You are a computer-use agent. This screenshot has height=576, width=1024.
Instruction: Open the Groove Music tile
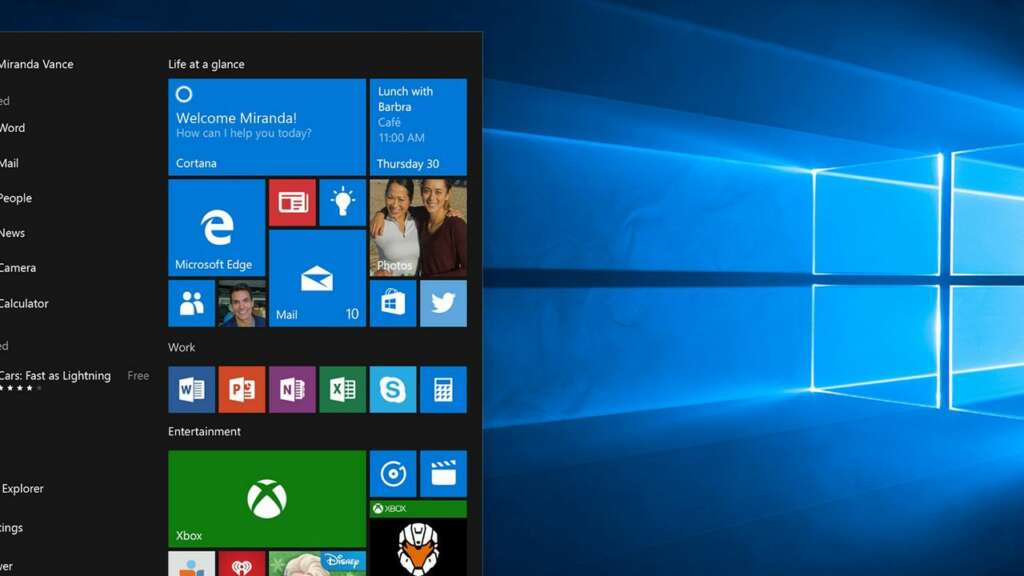coord(392,473)
